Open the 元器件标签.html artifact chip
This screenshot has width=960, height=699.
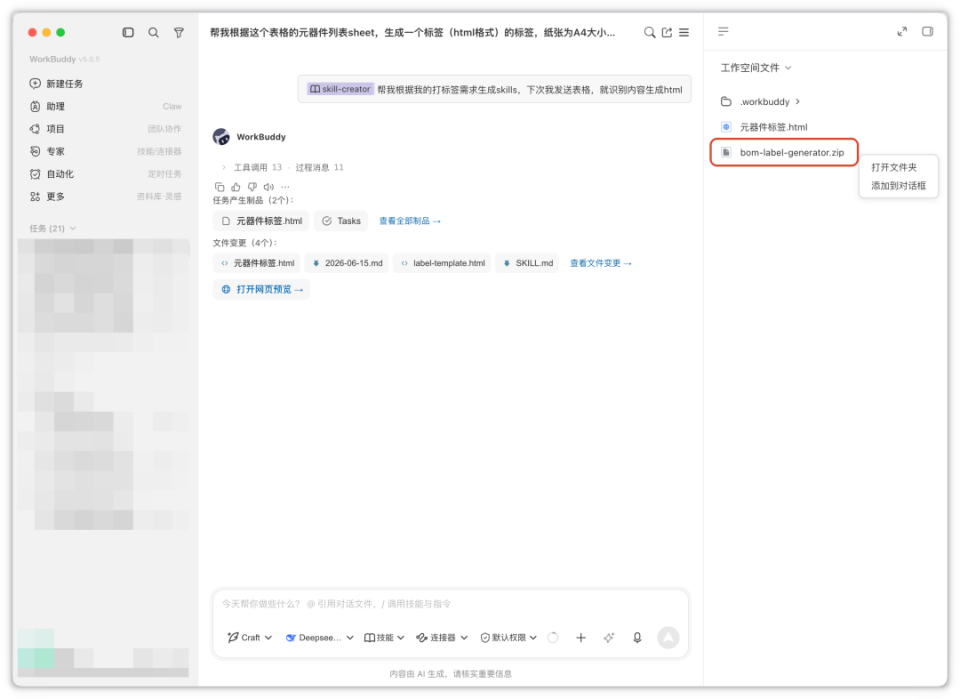(261, 221)
